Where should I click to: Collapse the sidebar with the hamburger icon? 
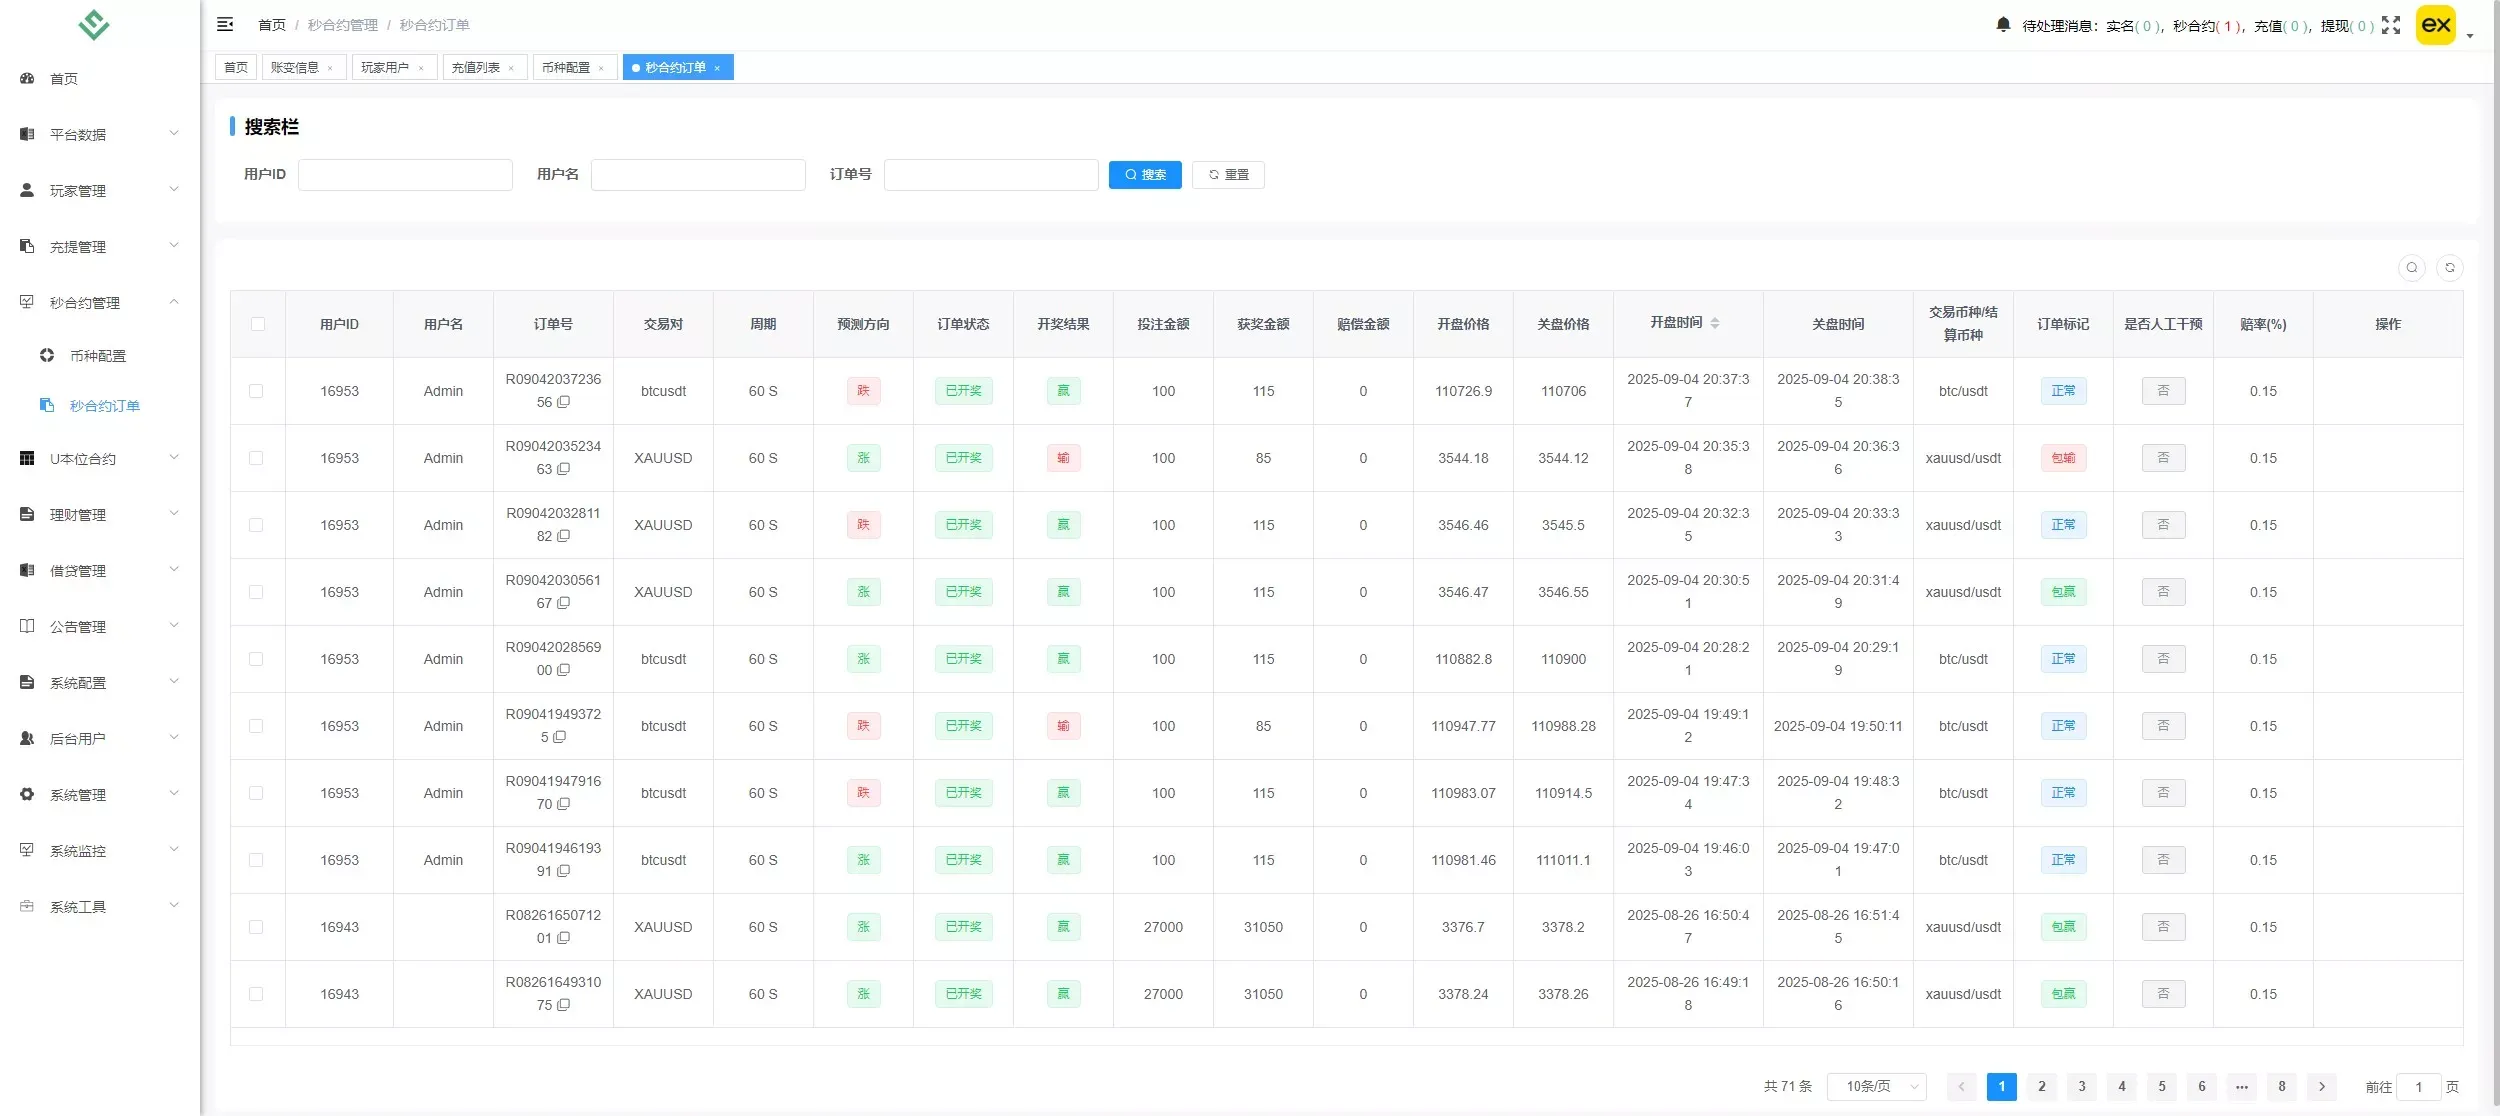[225, 24]
